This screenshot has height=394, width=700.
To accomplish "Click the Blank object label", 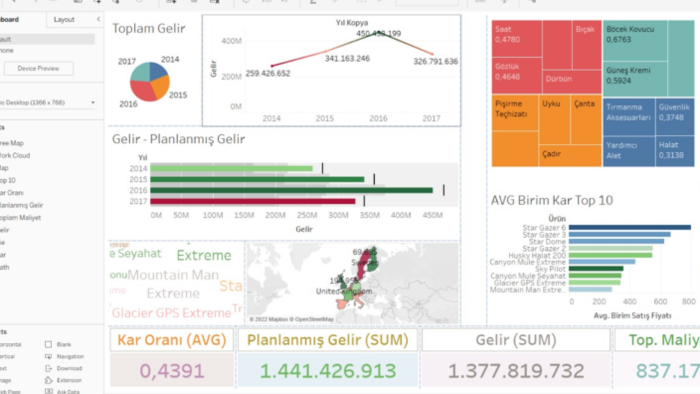I will pyautogui.click(x=64, y=344).
